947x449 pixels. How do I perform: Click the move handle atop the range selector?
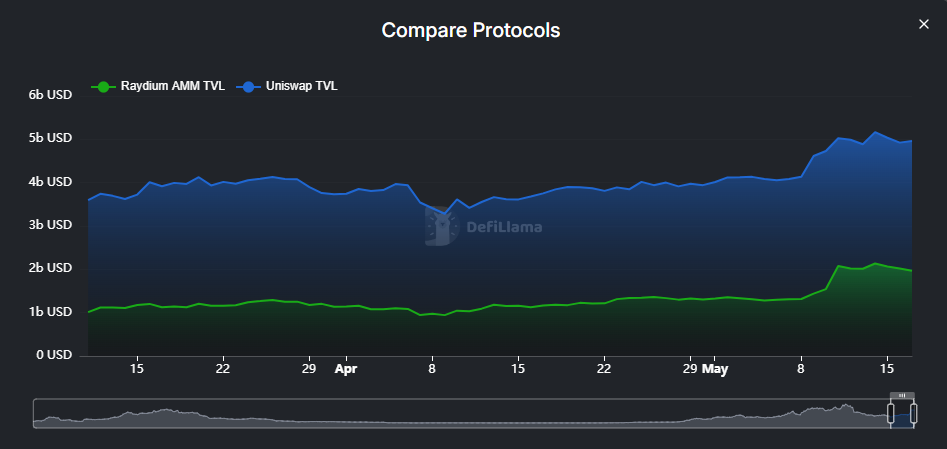pyautogui.click(x=901, y=396)
